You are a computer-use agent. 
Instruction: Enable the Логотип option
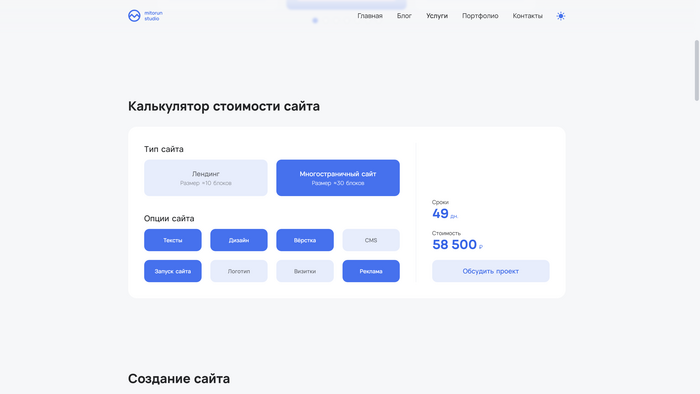click(239, 271)
